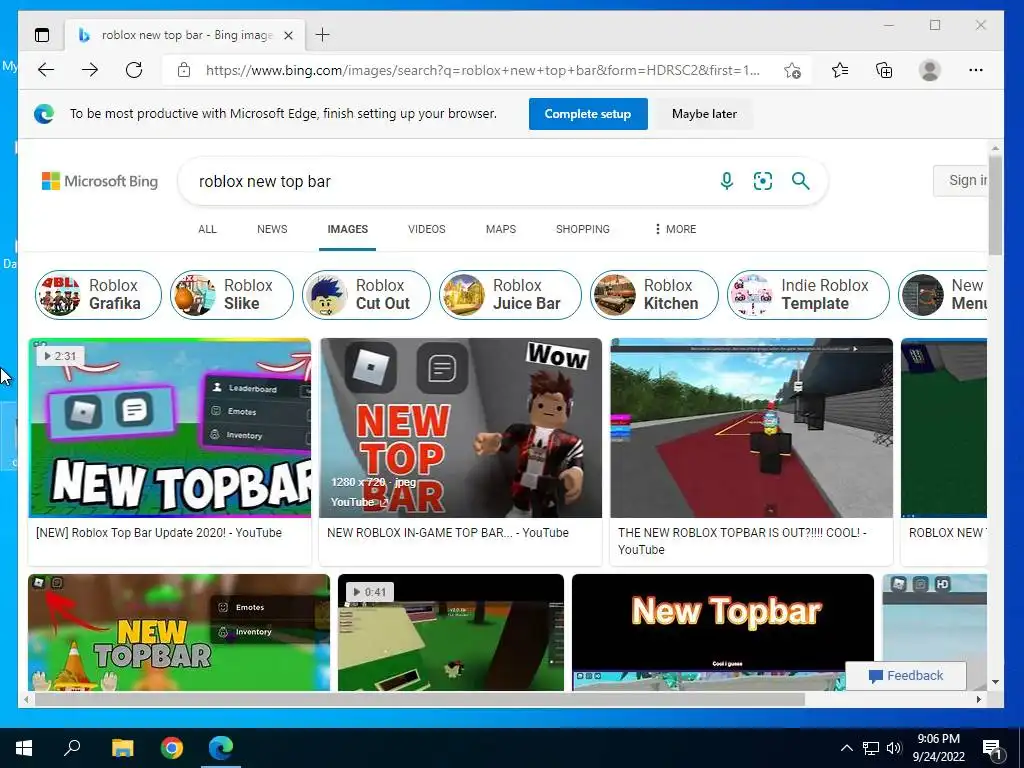Switch to the MAPS tab
This screenshot has height=768, width=1024.
pos(501,229)
